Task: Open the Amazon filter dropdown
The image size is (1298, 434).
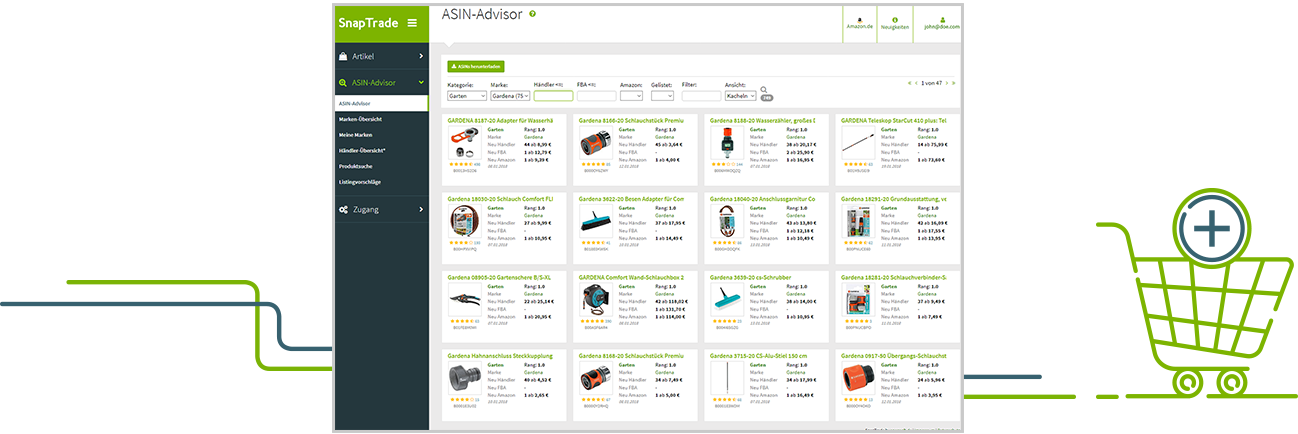Action: coord(632,96)
